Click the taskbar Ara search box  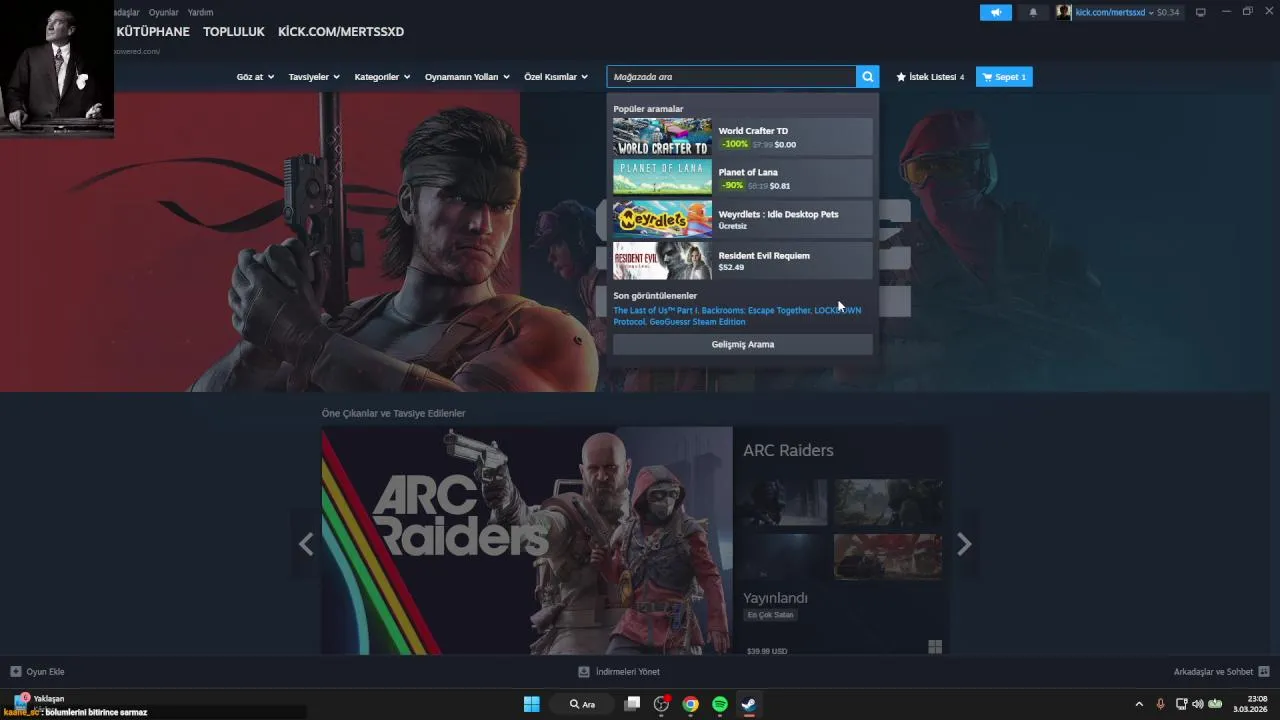point(582,704)
